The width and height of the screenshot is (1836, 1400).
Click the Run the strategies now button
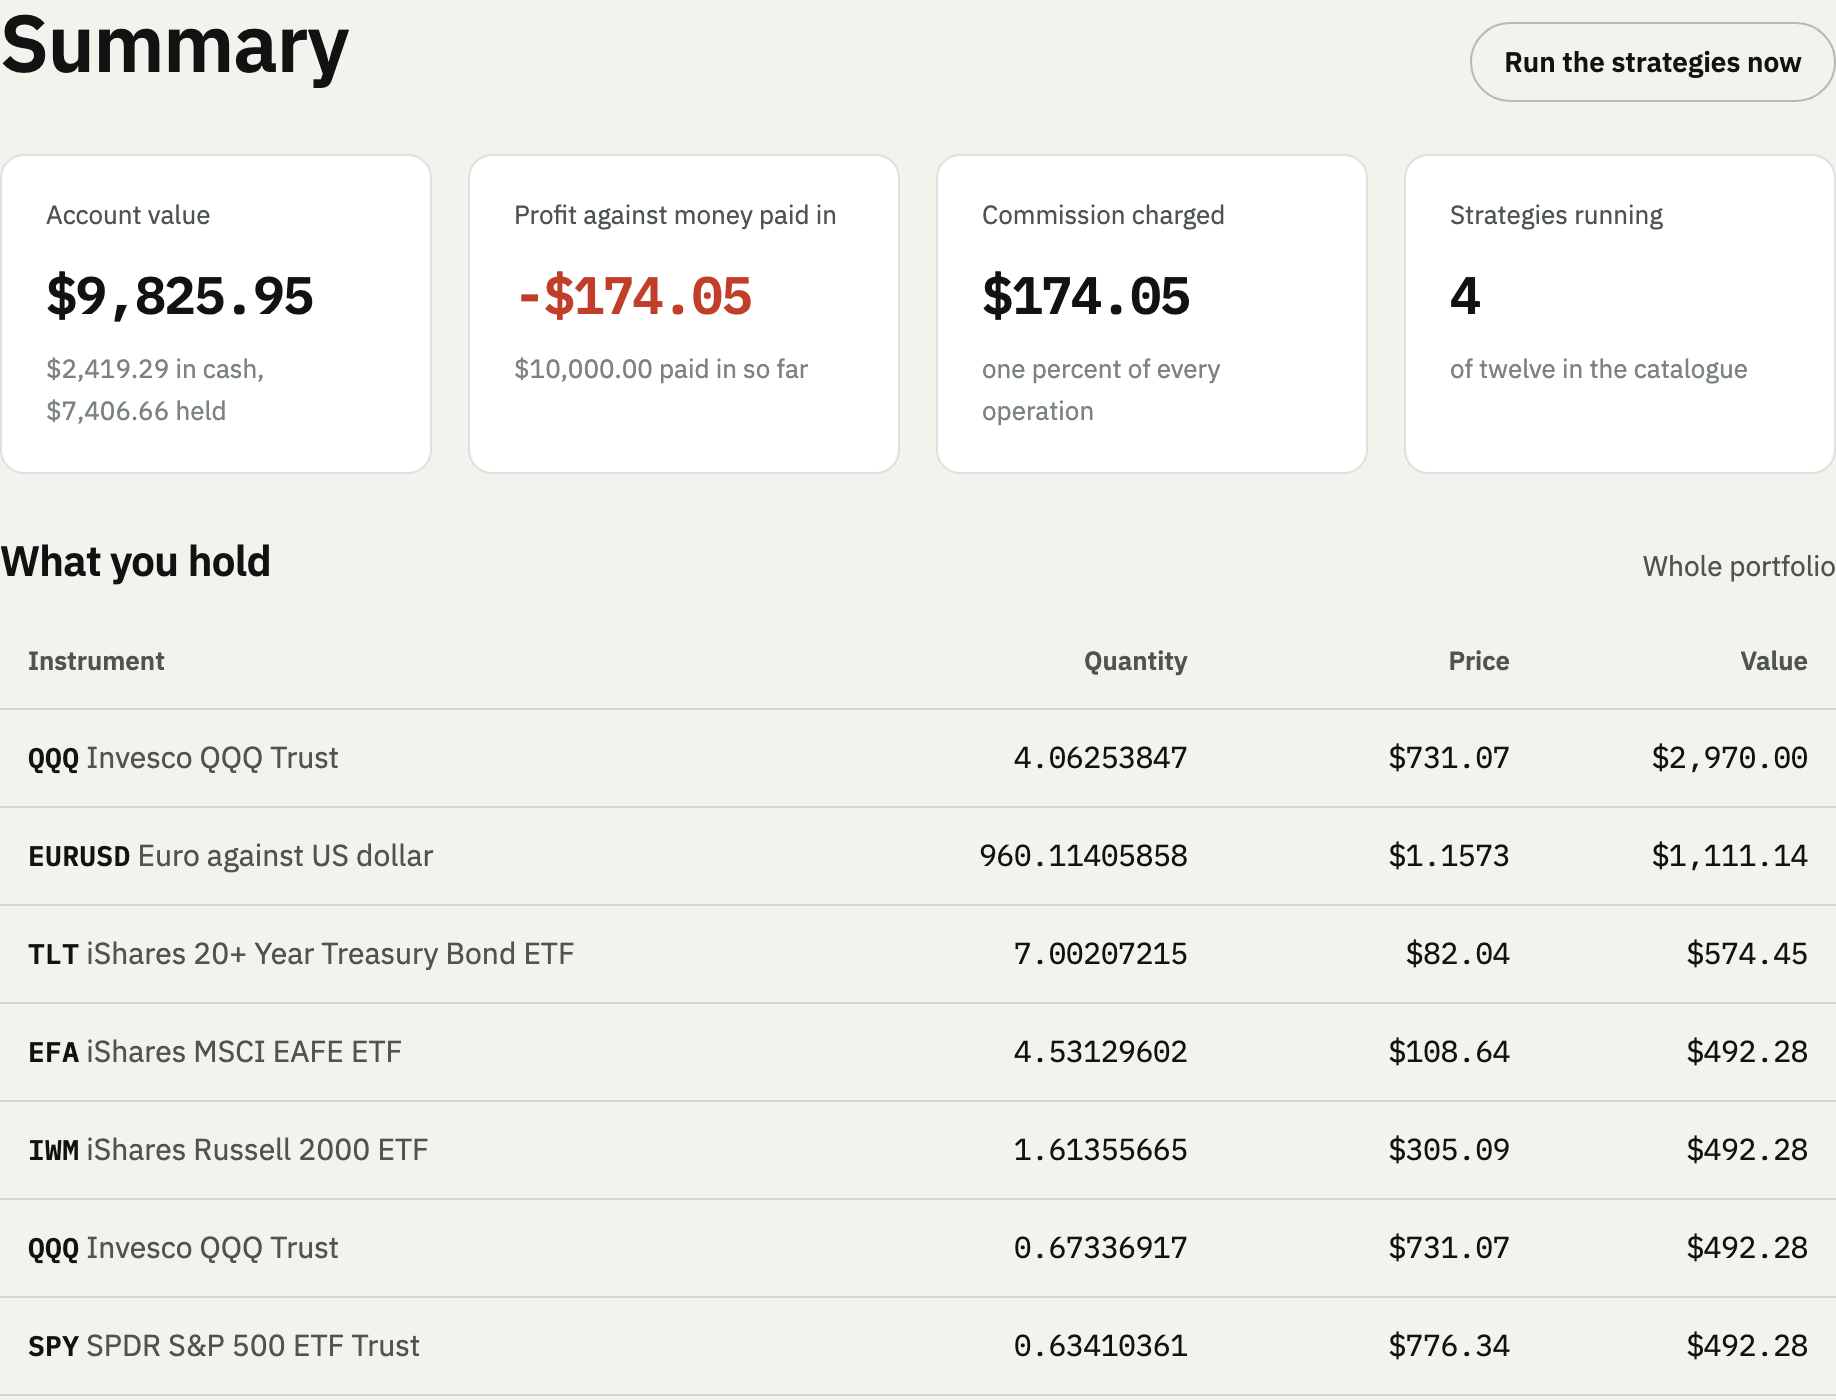(1652, 62)
